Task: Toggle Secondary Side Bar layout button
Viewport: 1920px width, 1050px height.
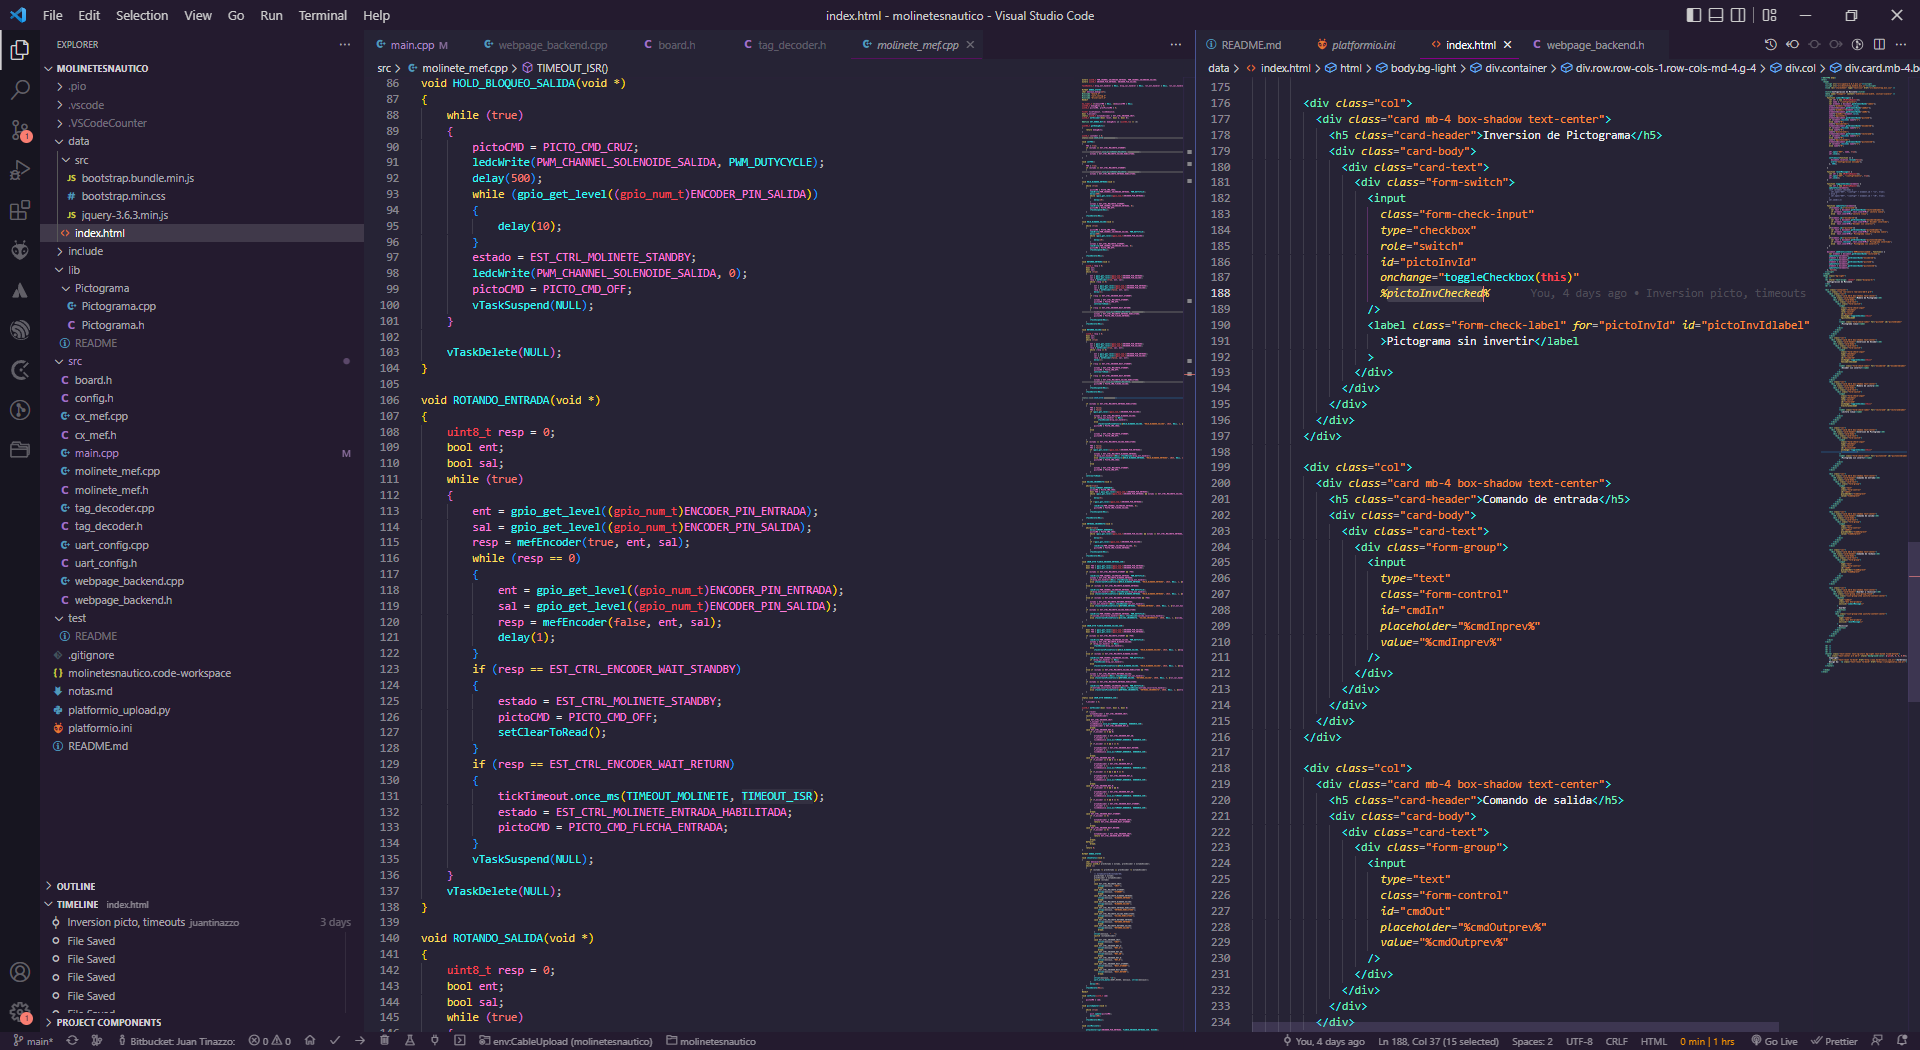Action: click(x=1739, y=15)
